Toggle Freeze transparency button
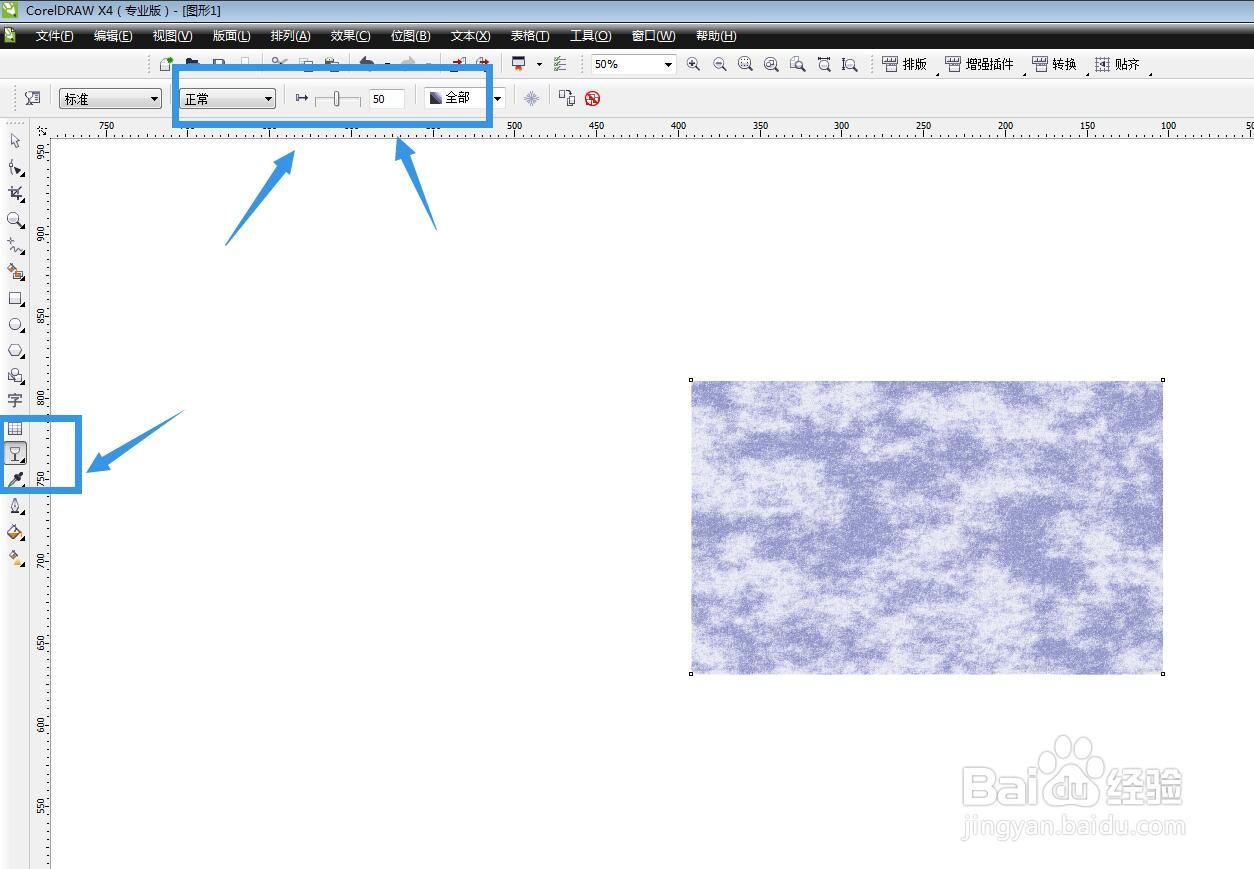Image resolution: width=1254 pixels, height=869 pixels. (x=531, y=98)
